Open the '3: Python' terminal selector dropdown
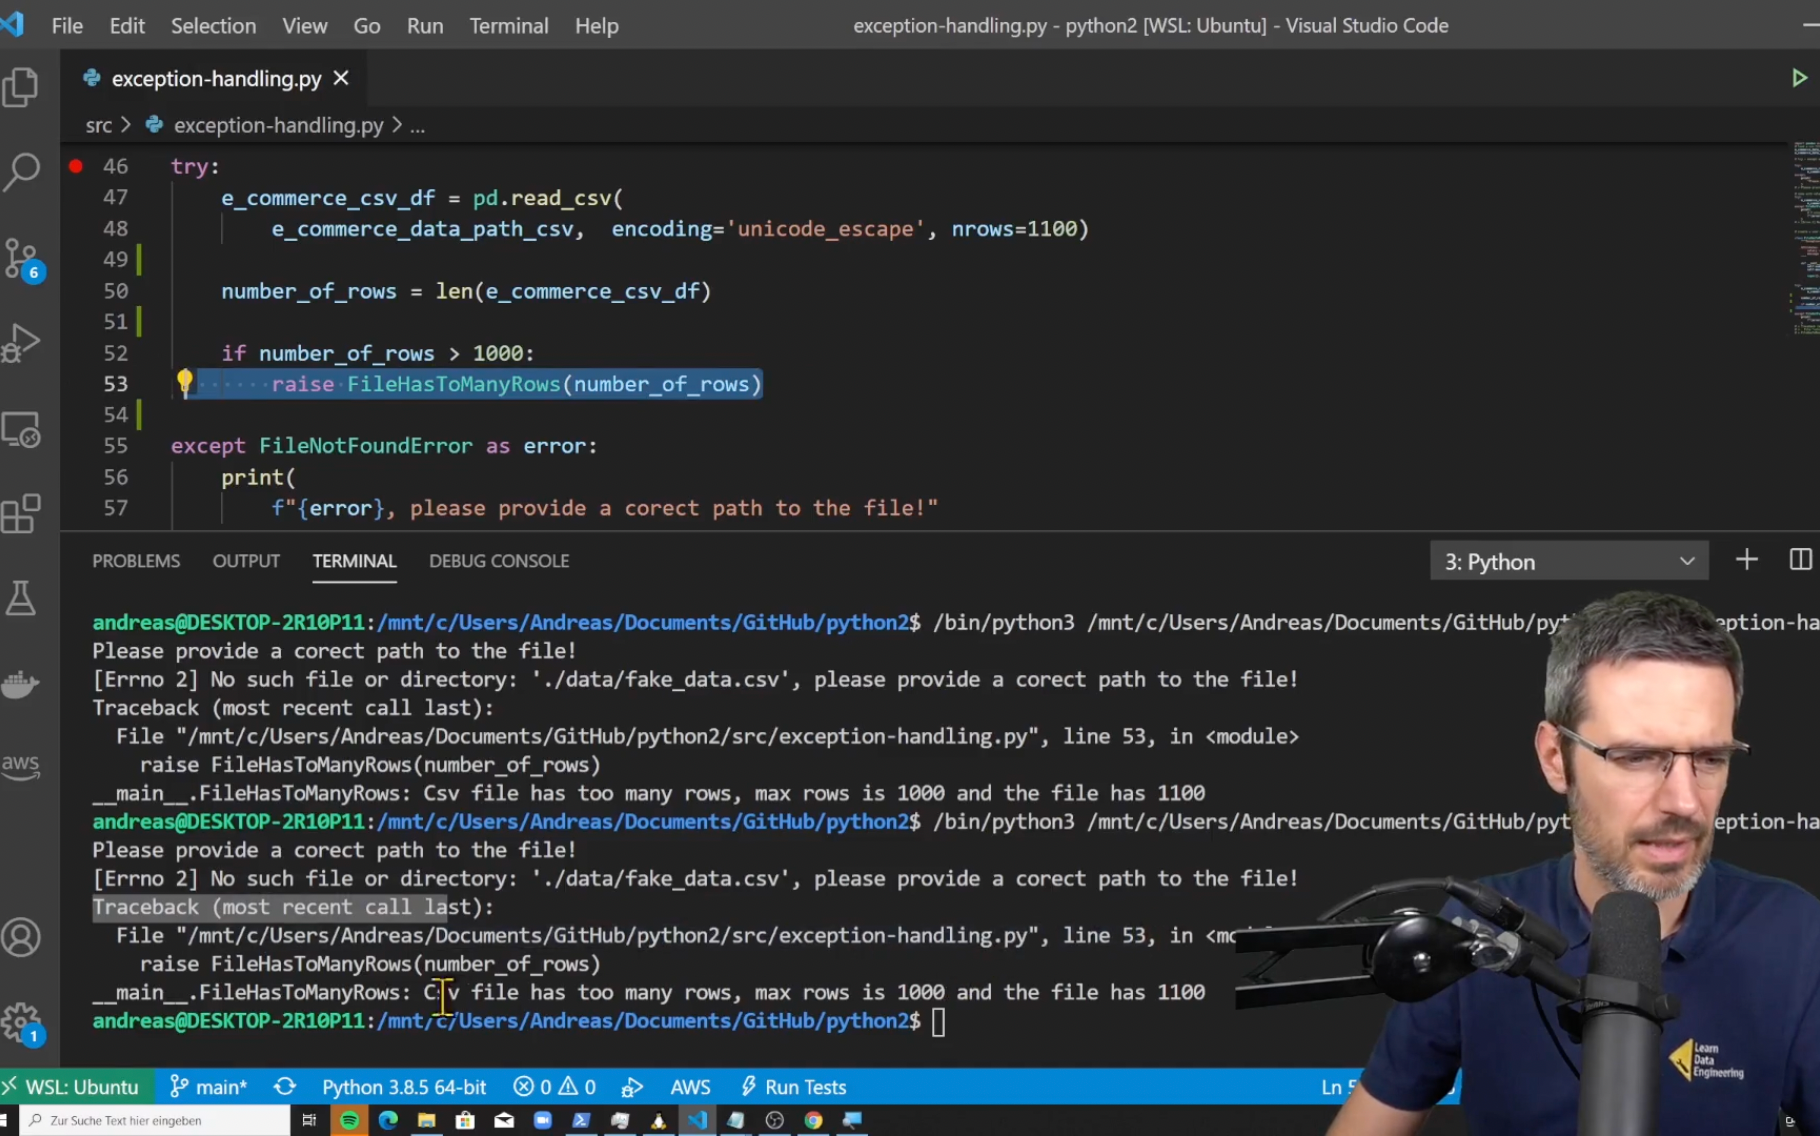The width and height of the screenshot is (1820, 1136). click(1569, 561)
